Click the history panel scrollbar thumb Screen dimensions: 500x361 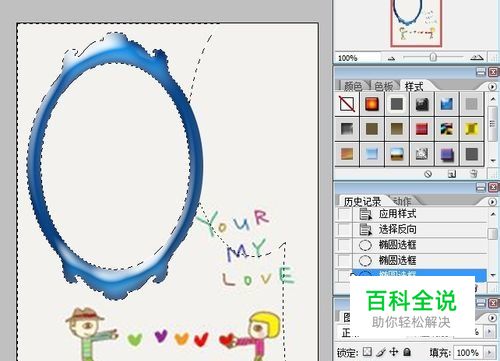tap(493, 234)
